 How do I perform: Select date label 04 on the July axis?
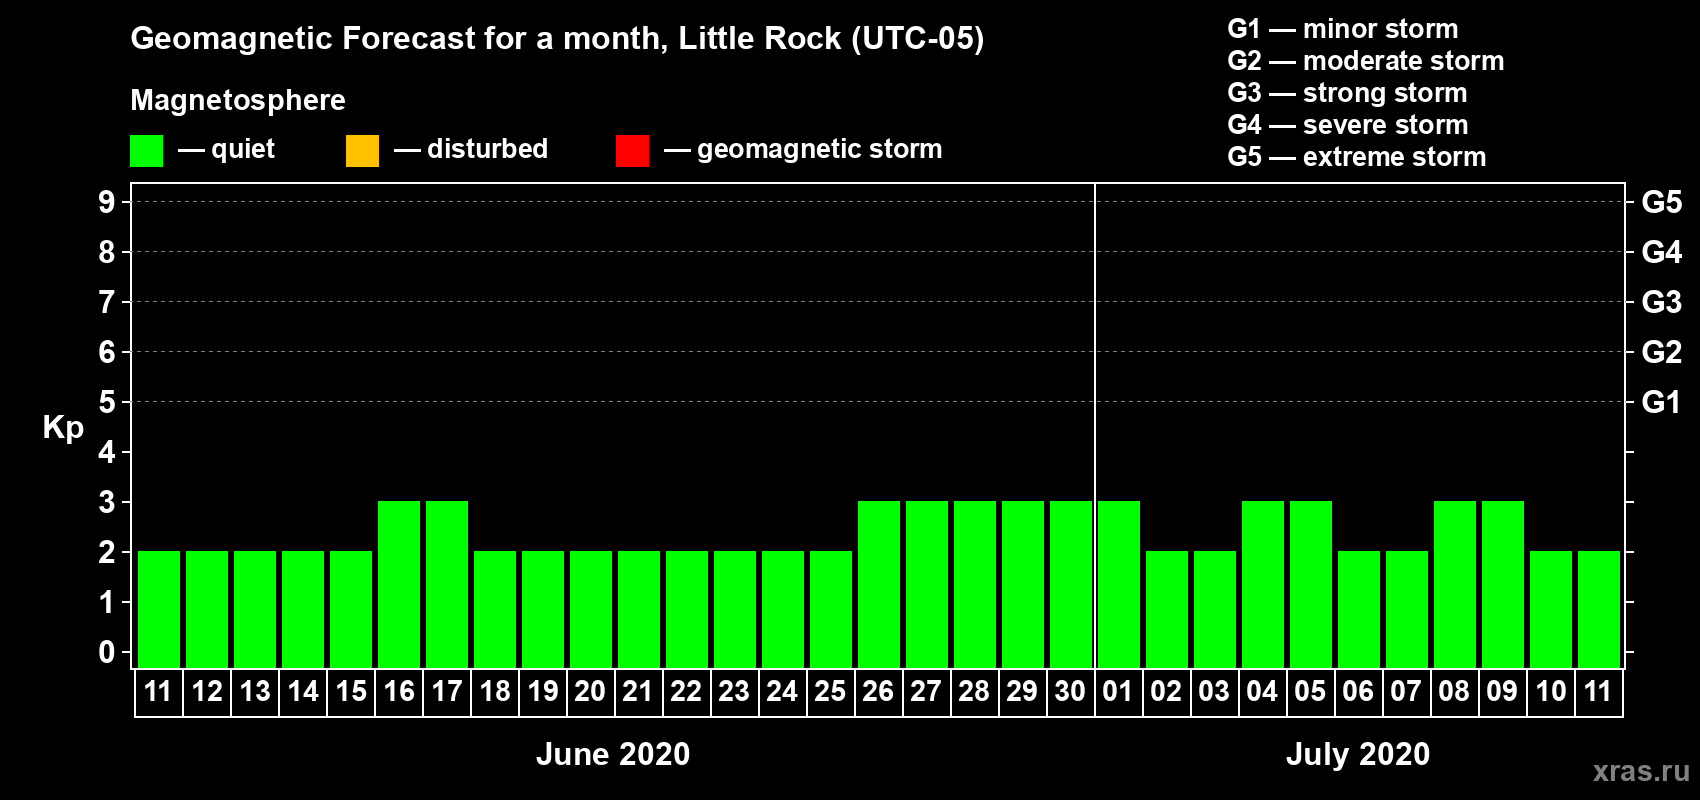1262,692
